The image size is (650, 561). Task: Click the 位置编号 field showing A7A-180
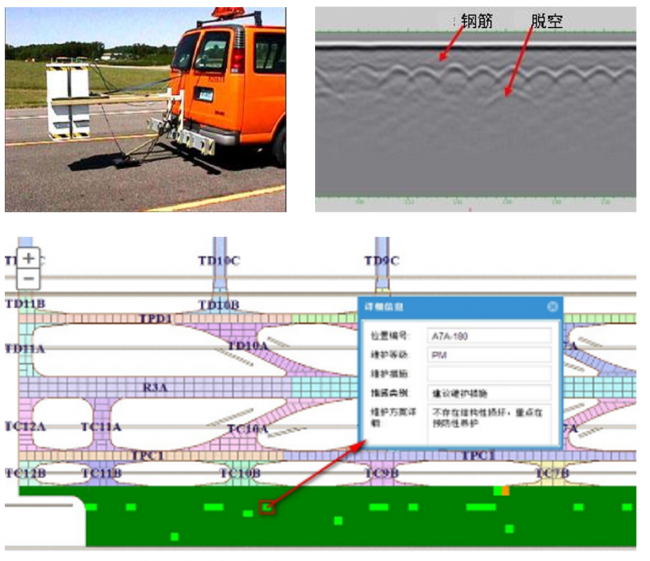coord(488,337)
